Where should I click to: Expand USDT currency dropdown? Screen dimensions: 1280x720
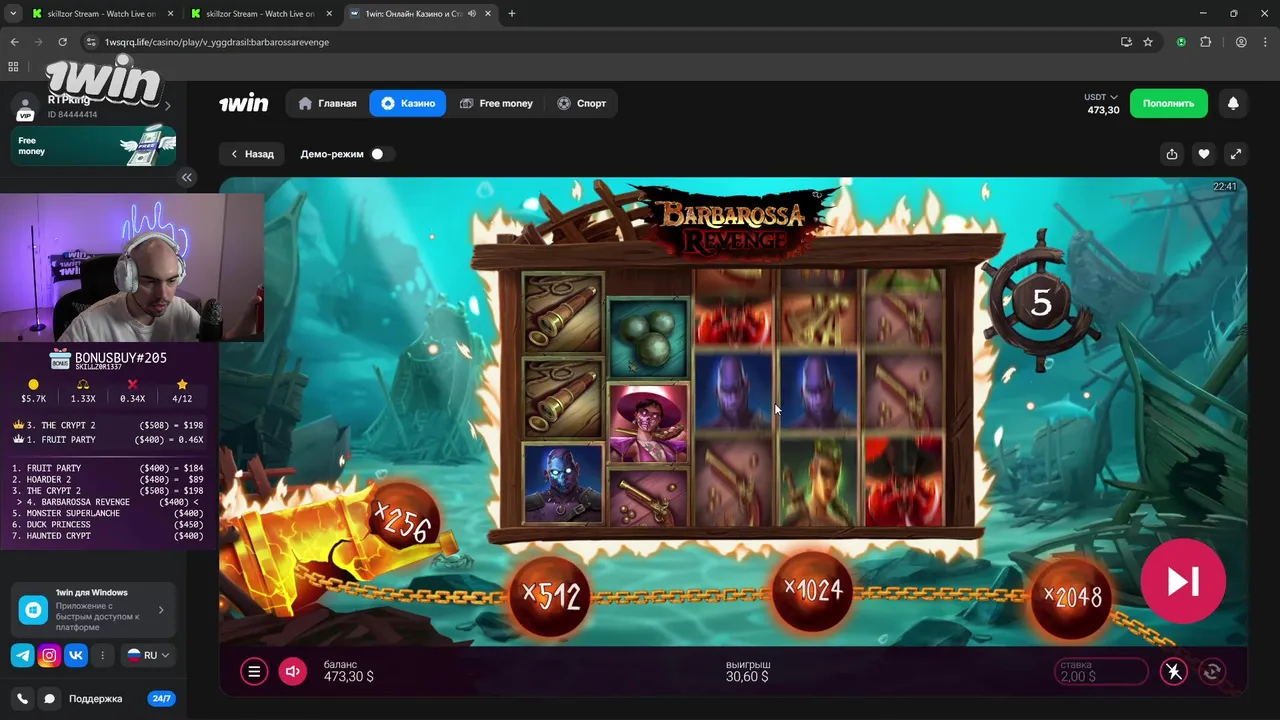(1101, 97)
